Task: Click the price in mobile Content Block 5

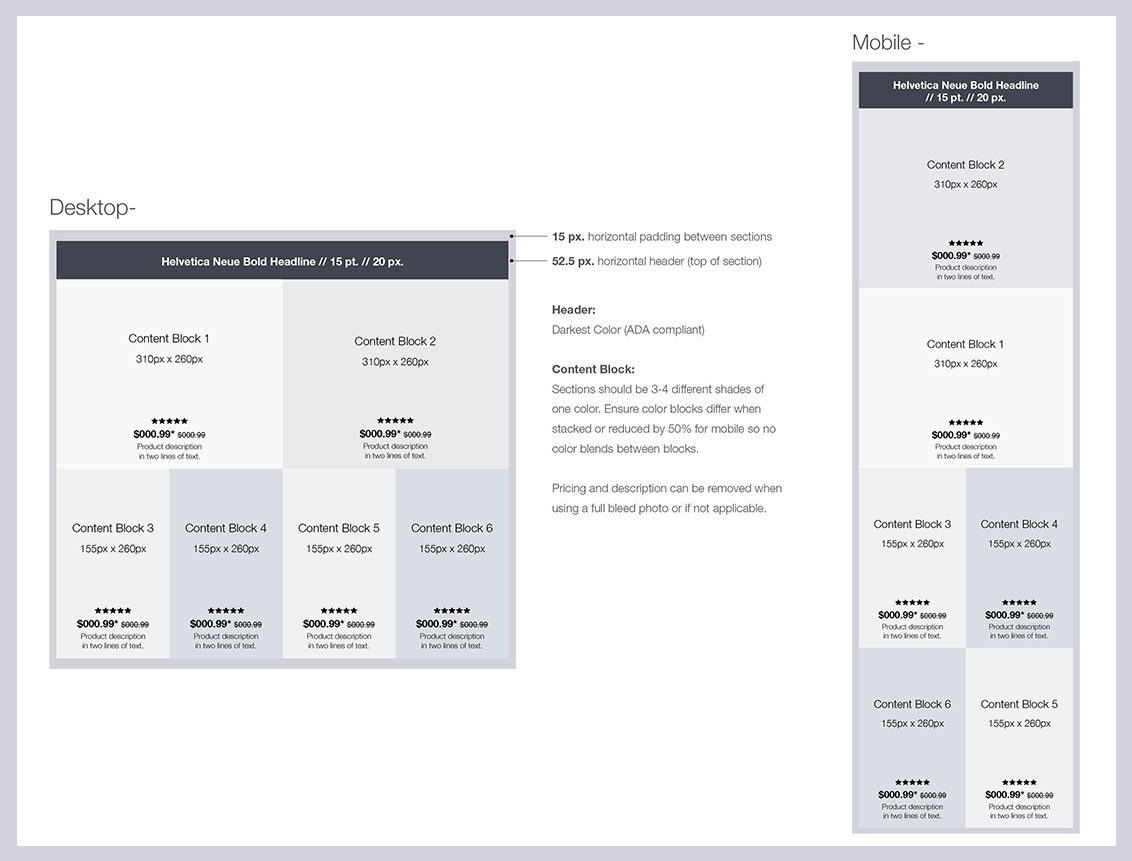Action: tap(1019, 795)
